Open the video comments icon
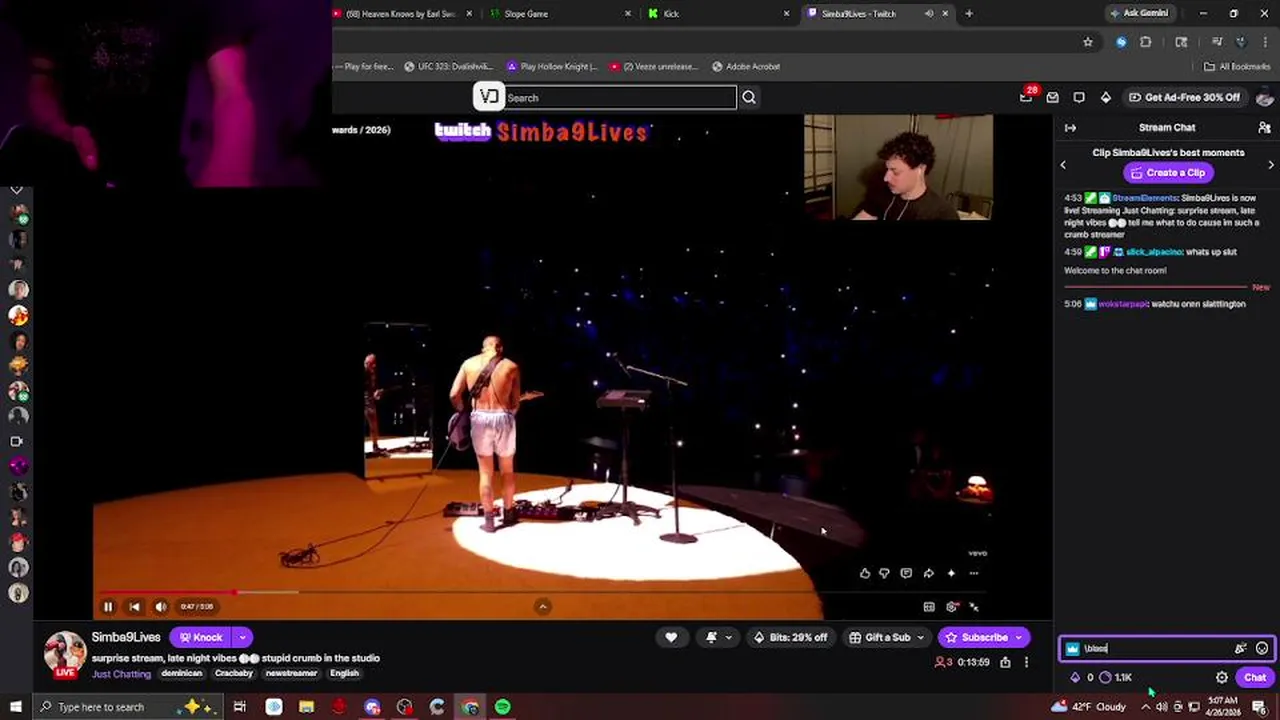Screen dimensions: 1280x720 click(x=906, y=573)
